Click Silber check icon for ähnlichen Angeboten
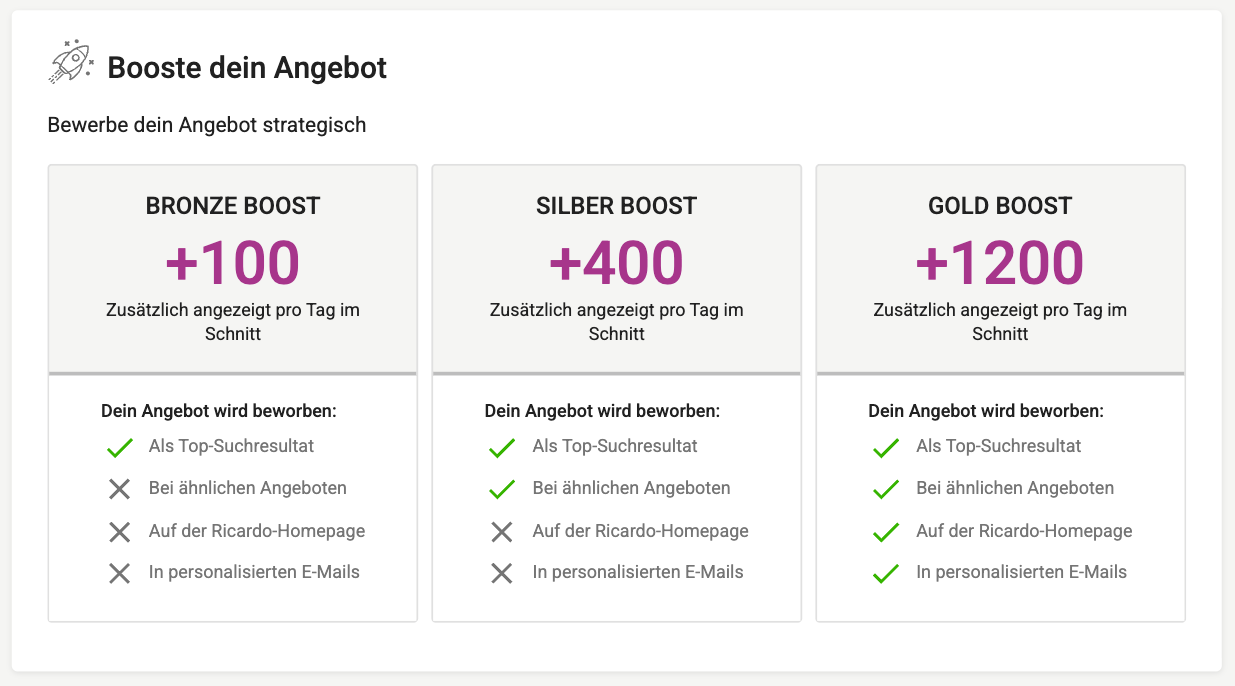1235x686 pixels. tap(502, 489)
